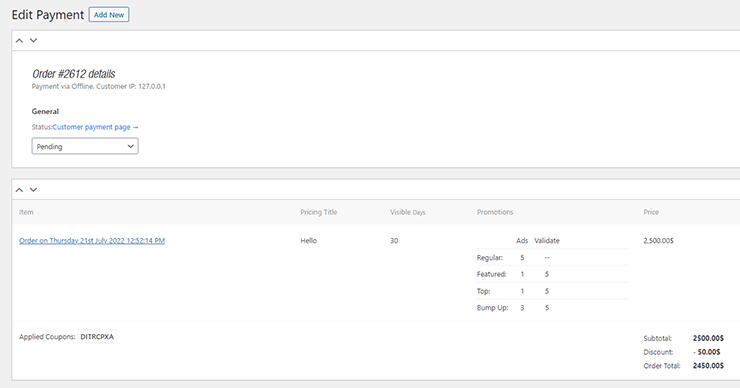Click the Regular: promotion row label
This screenshot has height=388, width=740.
(x=490, y=258)
